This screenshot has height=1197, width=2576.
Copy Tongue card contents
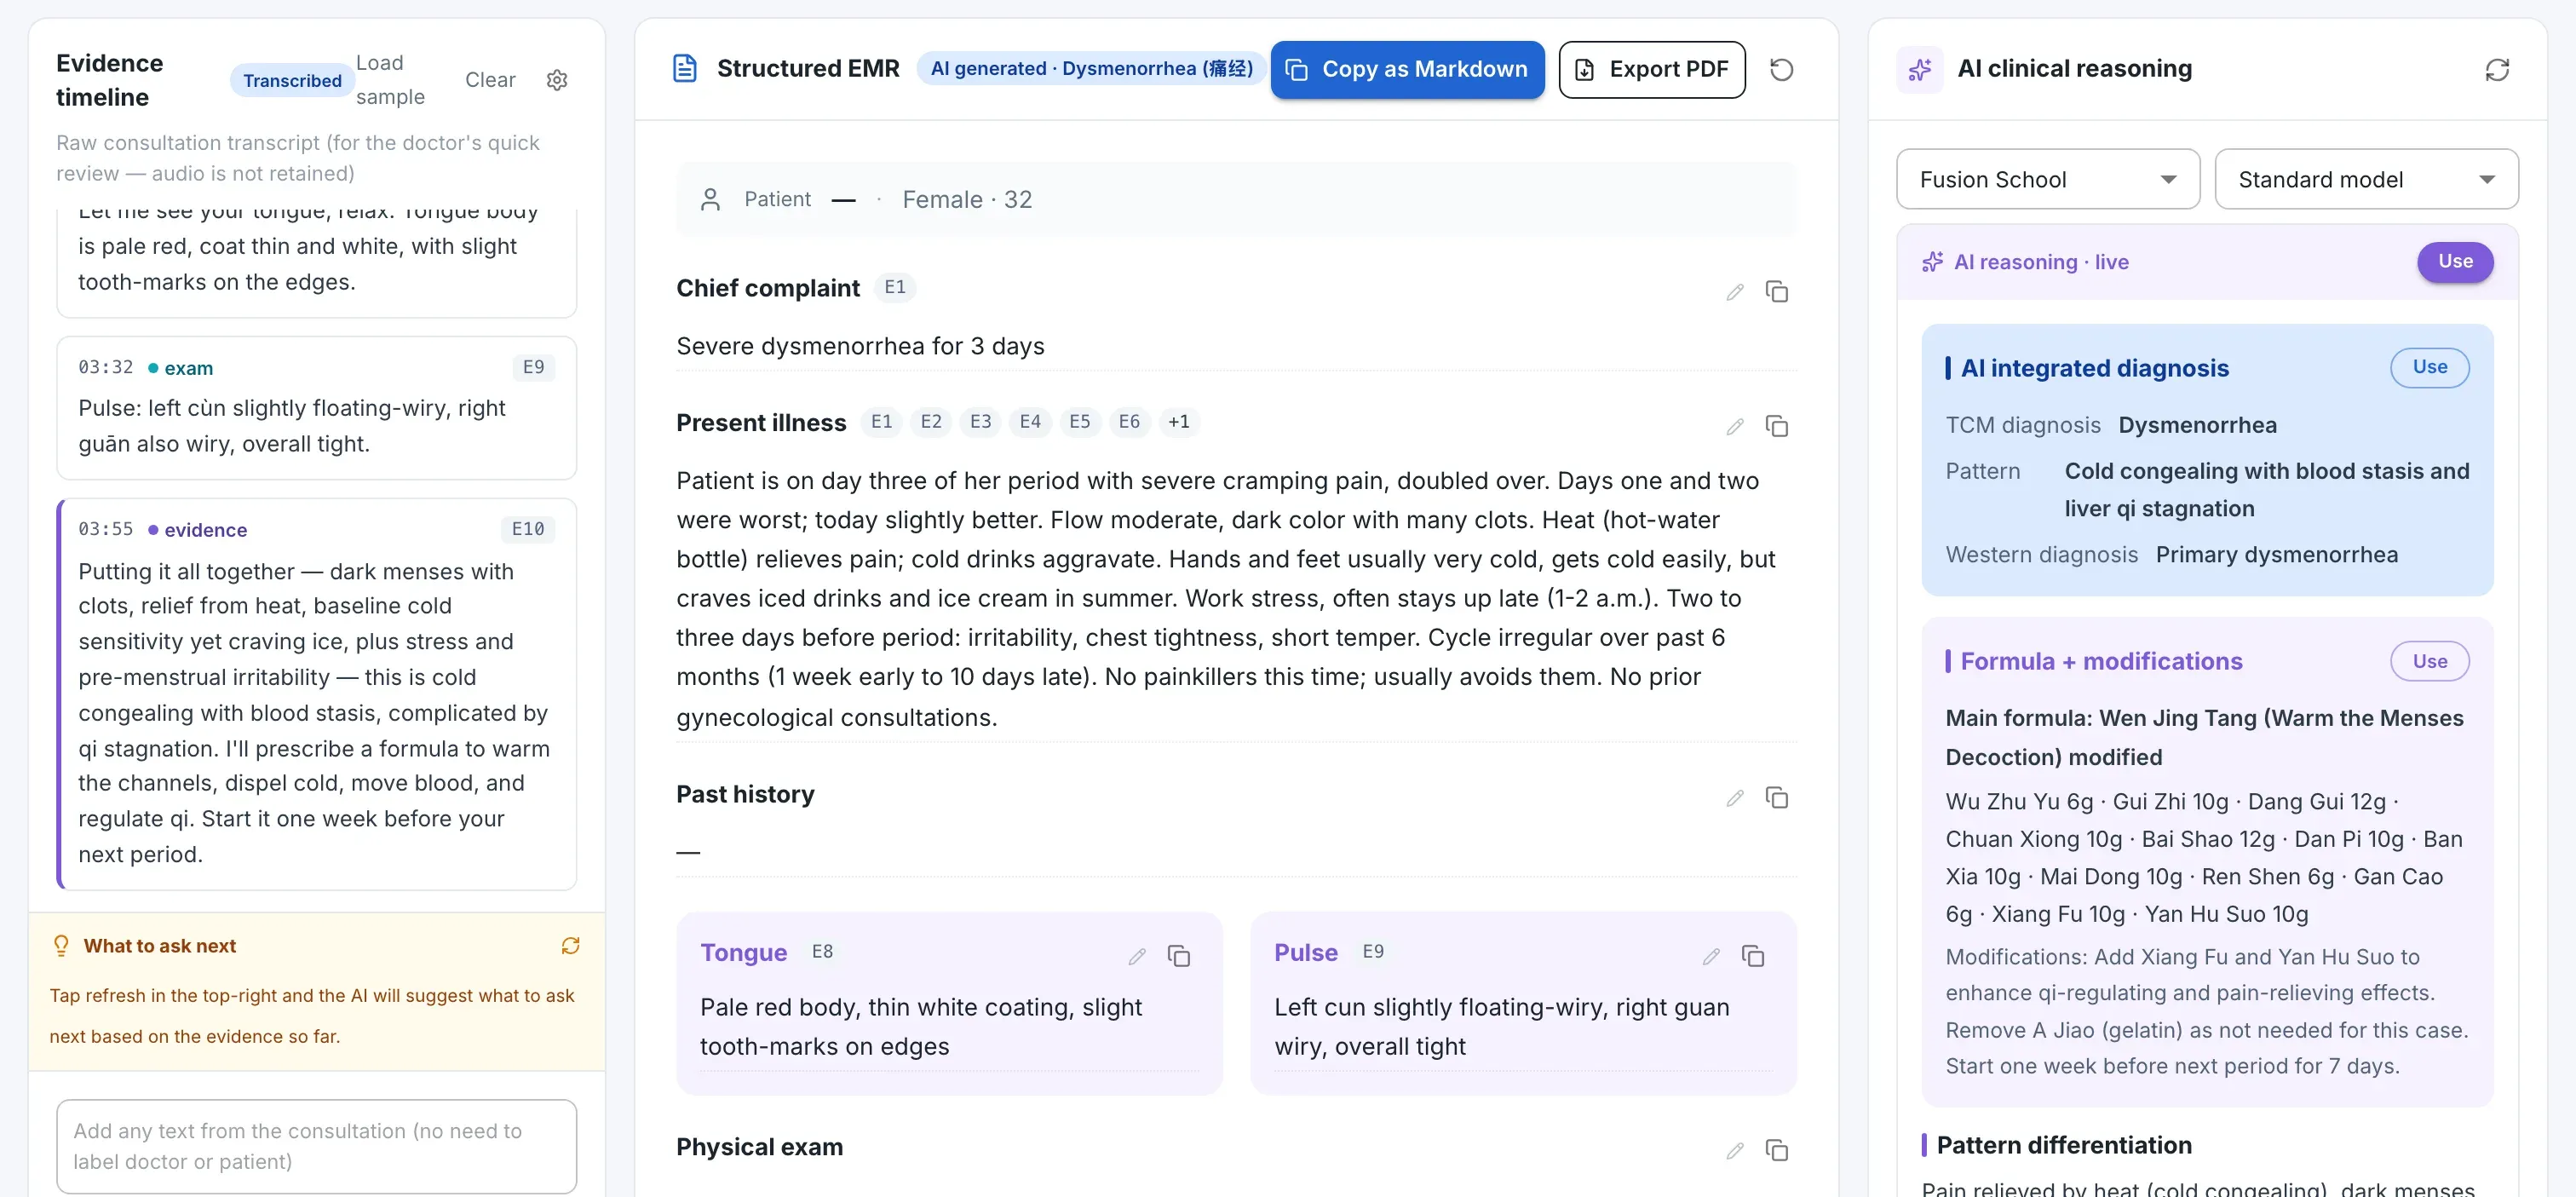1179,957
